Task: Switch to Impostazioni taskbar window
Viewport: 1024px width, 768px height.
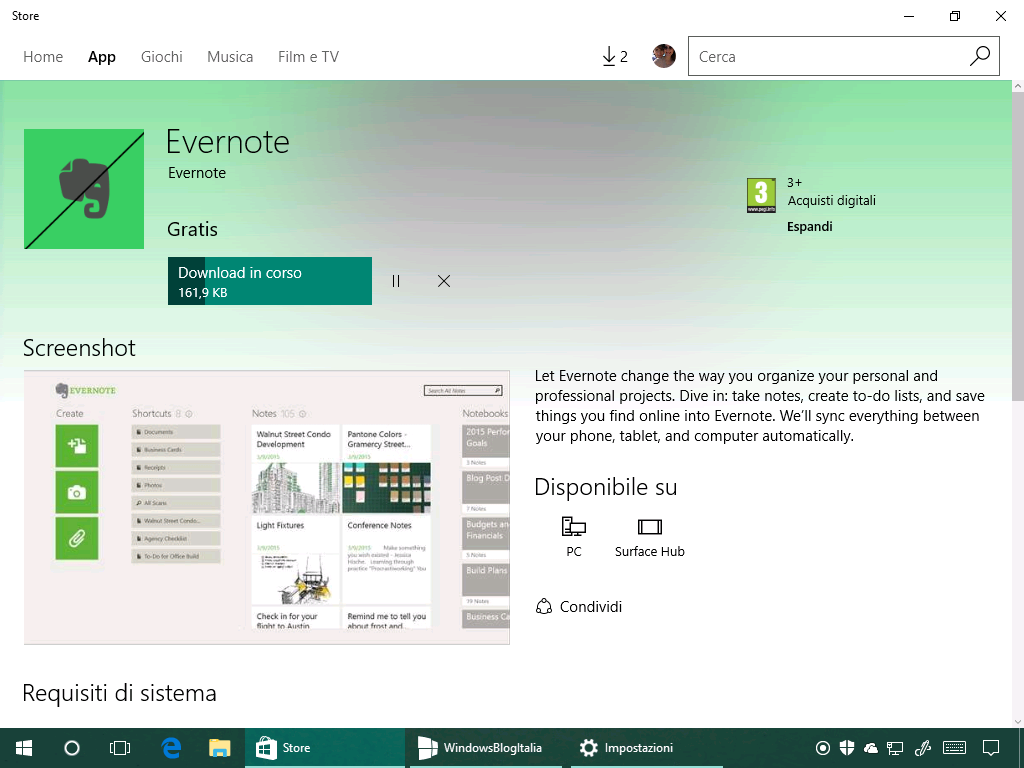Action: tap(647, 748)
